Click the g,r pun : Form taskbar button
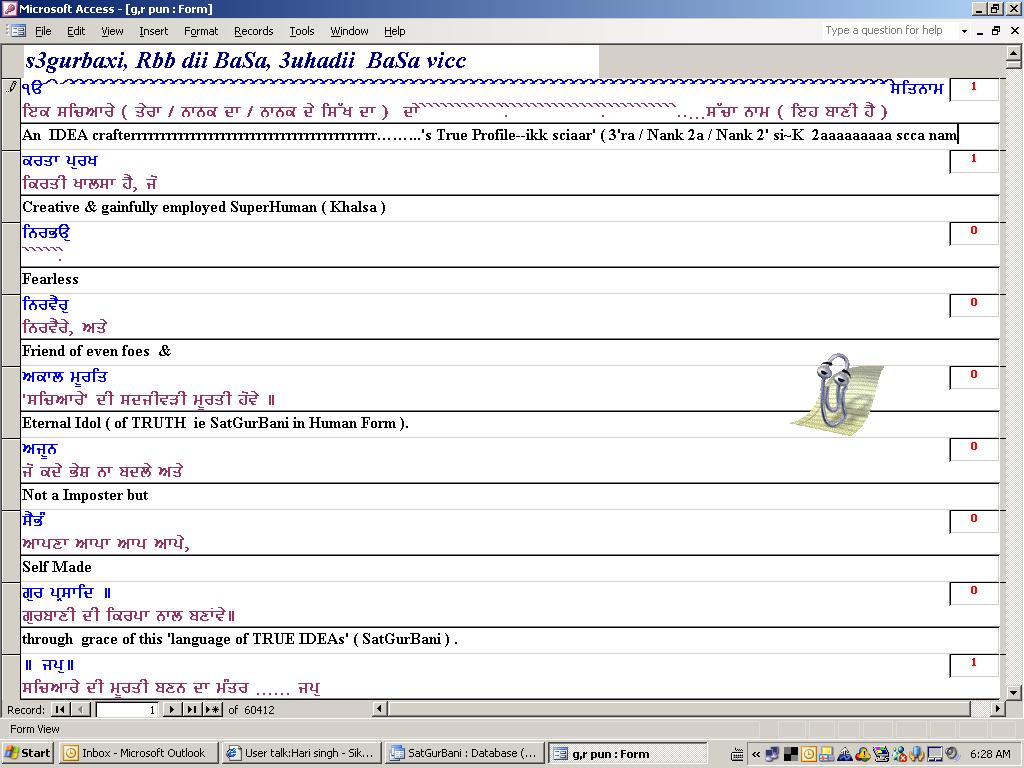The width and height of the screenshot is (1024, 768). 628,753
